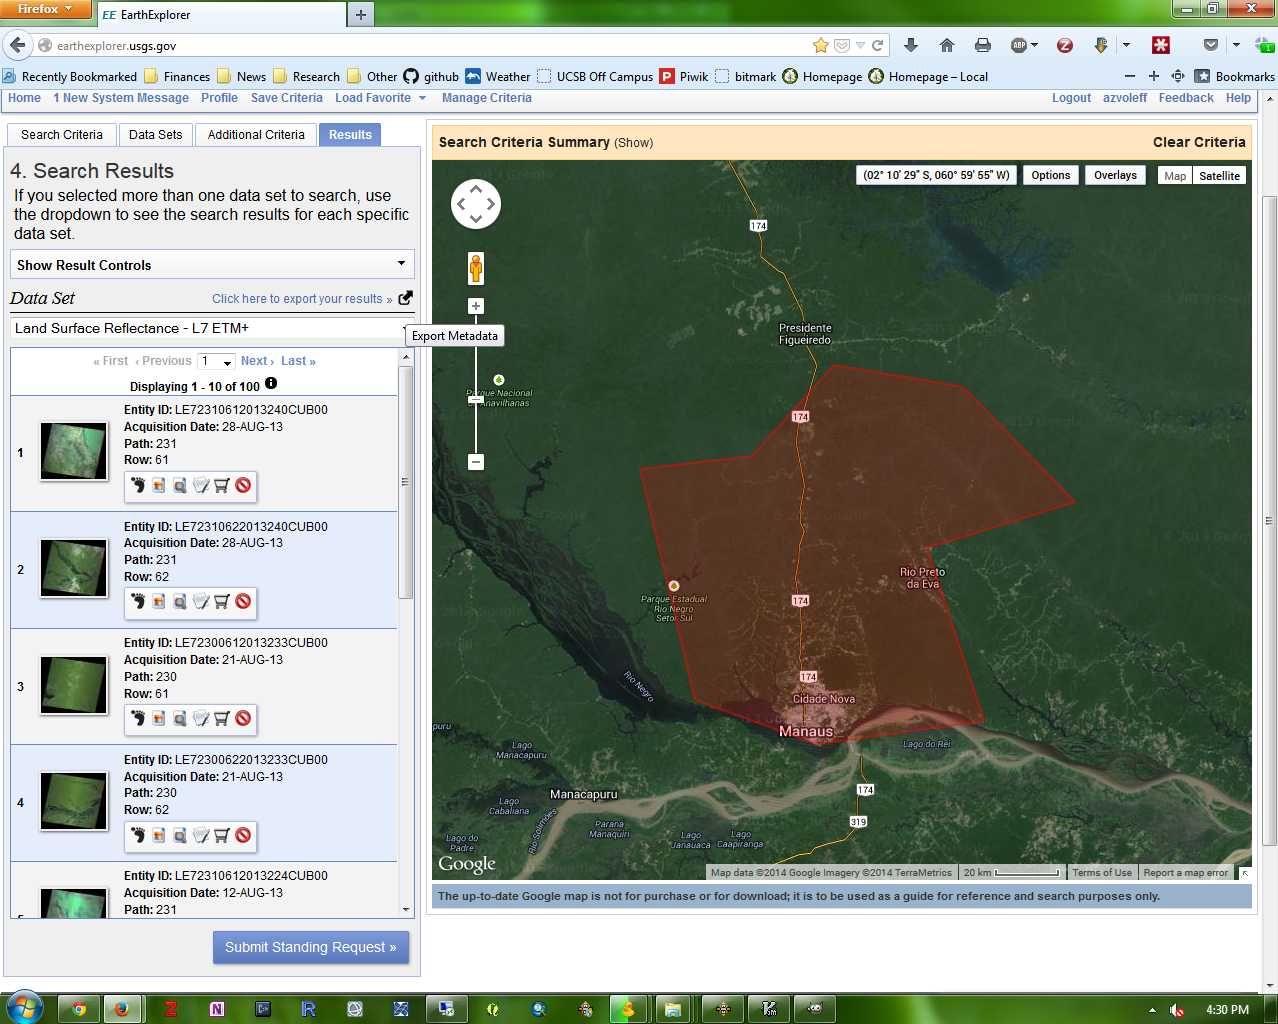Add result 1 to the order cart
Image resolution: width=1278 pixels, height=1024 pixels.
(x=222, y=486)
